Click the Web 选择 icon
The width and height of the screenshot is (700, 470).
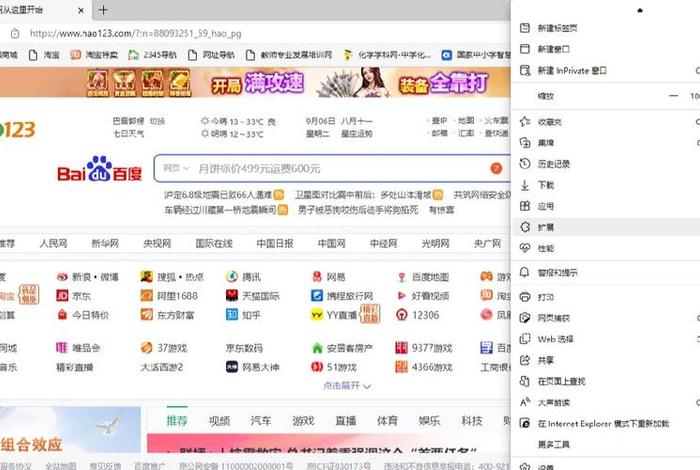pos(525,339)
